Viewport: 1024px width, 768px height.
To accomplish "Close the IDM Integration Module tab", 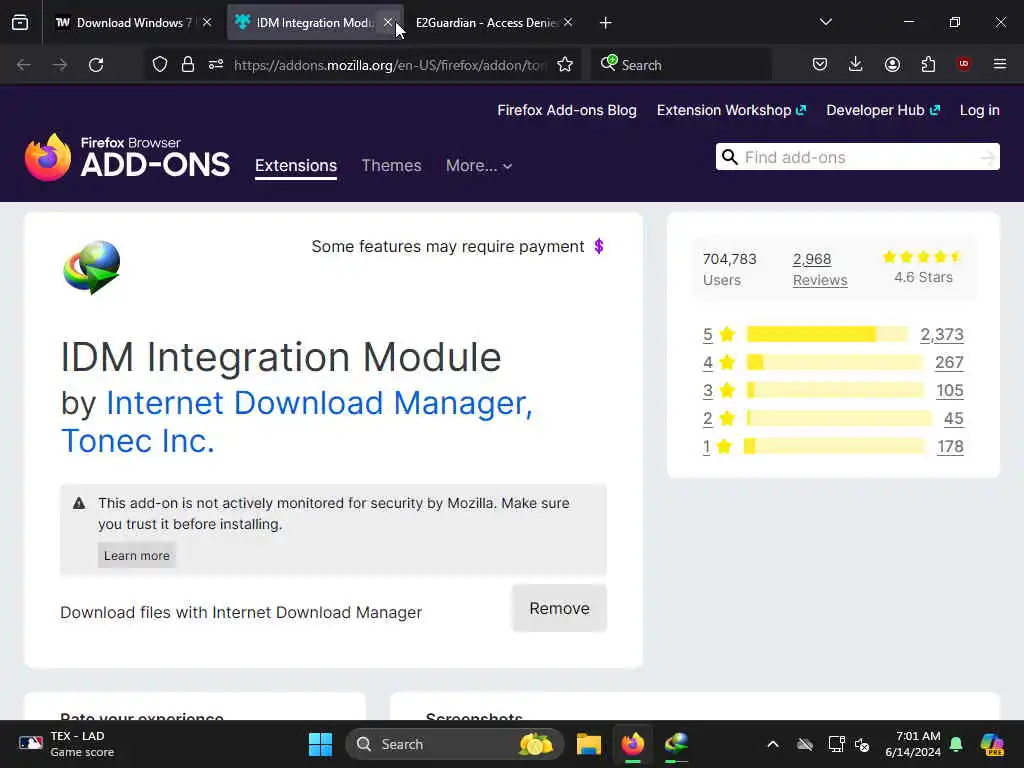I will [388, 23].
